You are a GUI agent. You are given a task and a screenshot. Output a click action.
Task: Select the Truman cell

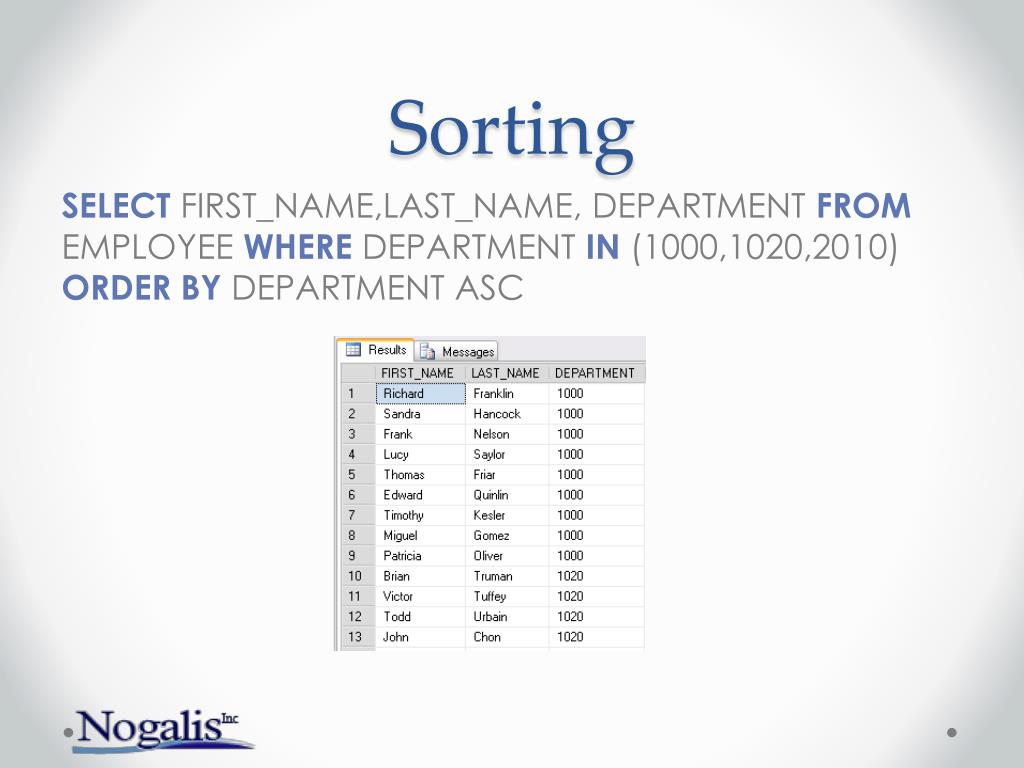[507, 576]
